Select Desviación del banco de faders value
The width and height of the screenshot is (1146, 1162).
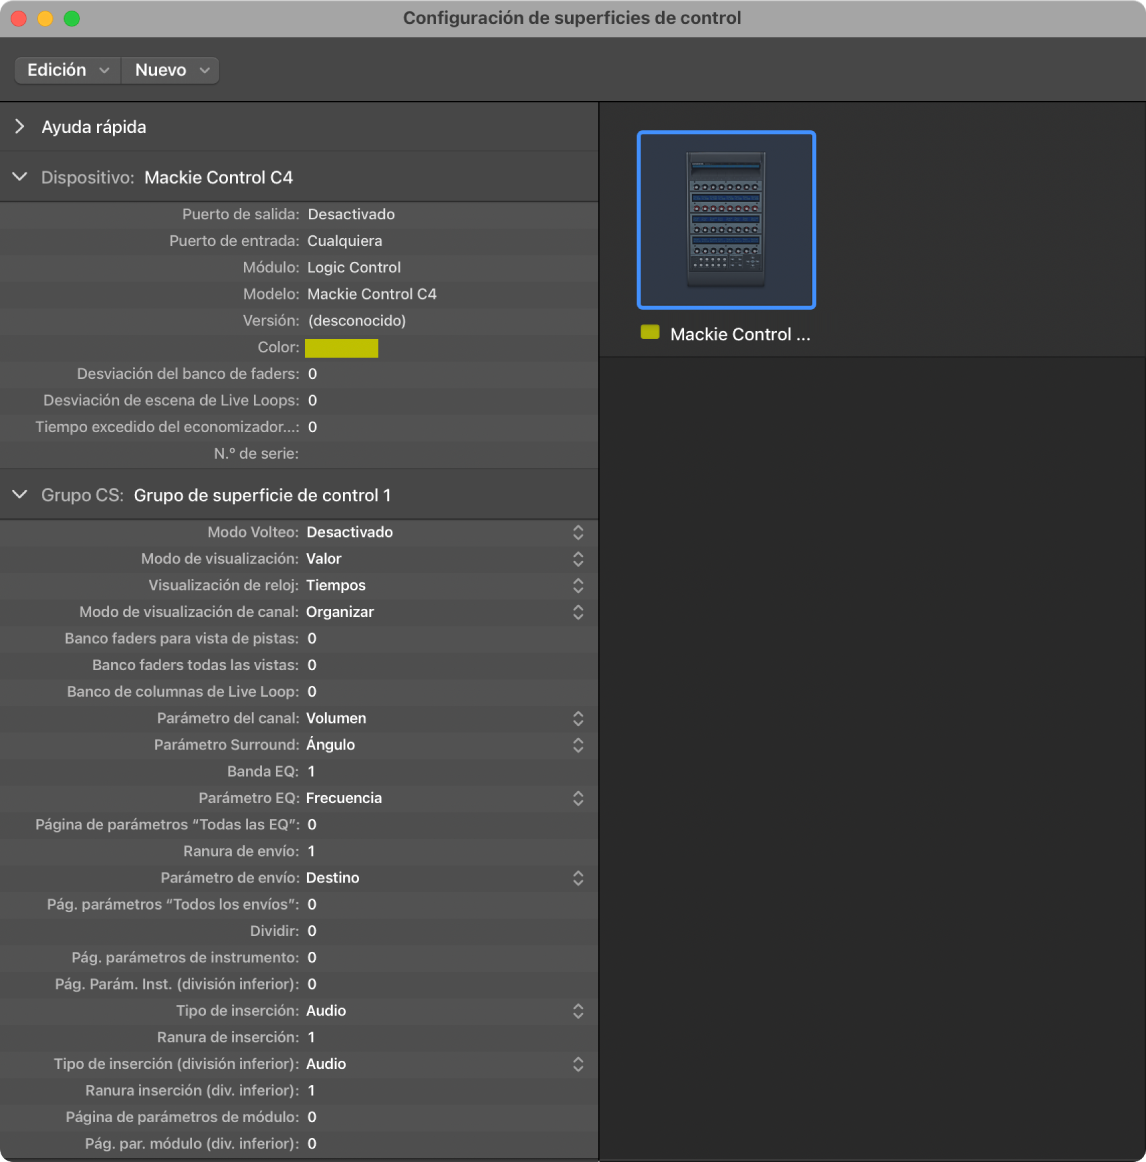[313, 374]
